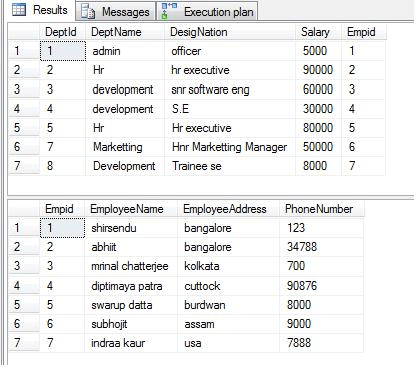Click the Results grid icon

19,10
